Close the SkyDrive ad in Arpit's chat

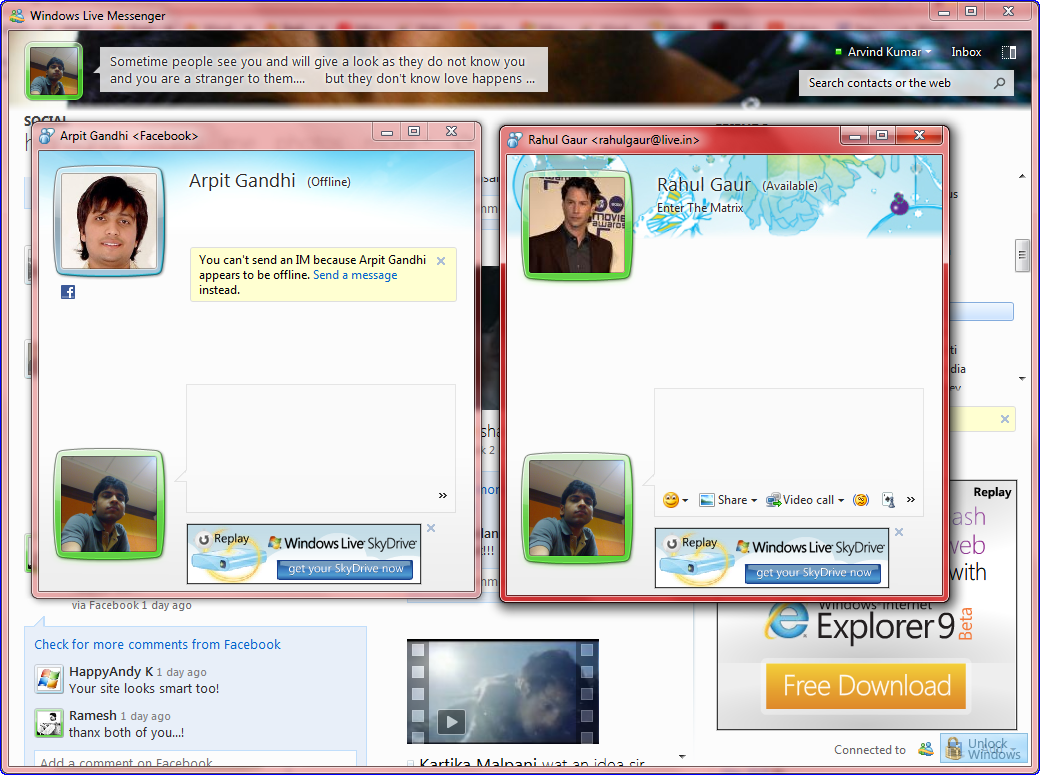click(x=431, y=528)
